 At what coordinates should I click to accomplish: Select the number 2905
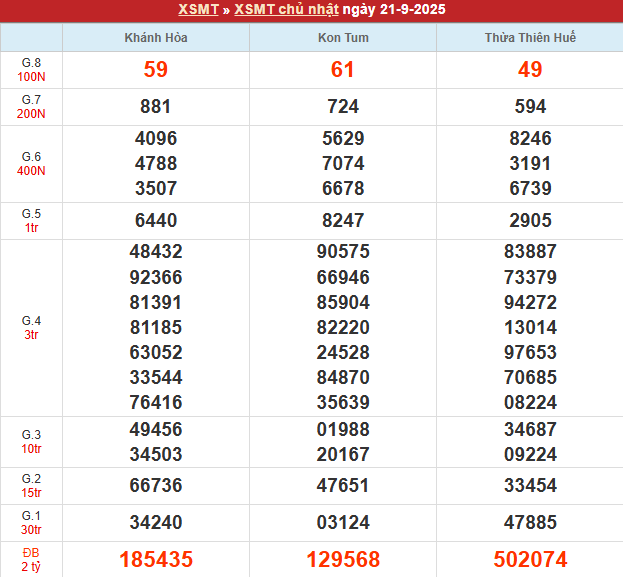coord(530,221)
